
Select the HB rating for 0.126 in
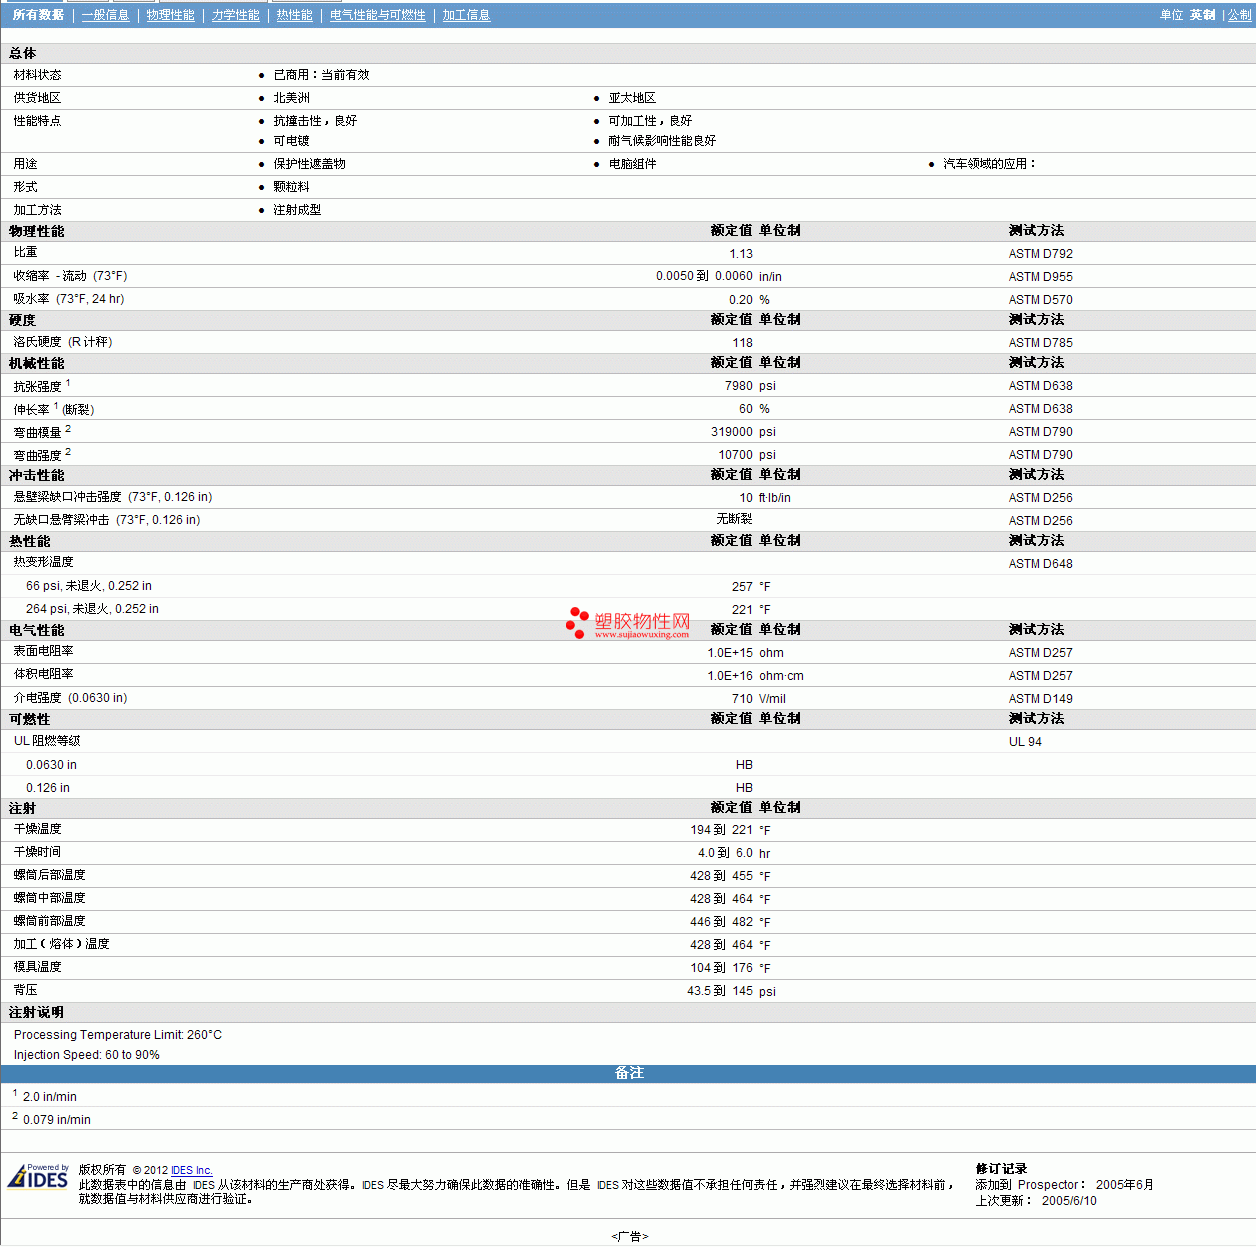[x=744, y=788]
